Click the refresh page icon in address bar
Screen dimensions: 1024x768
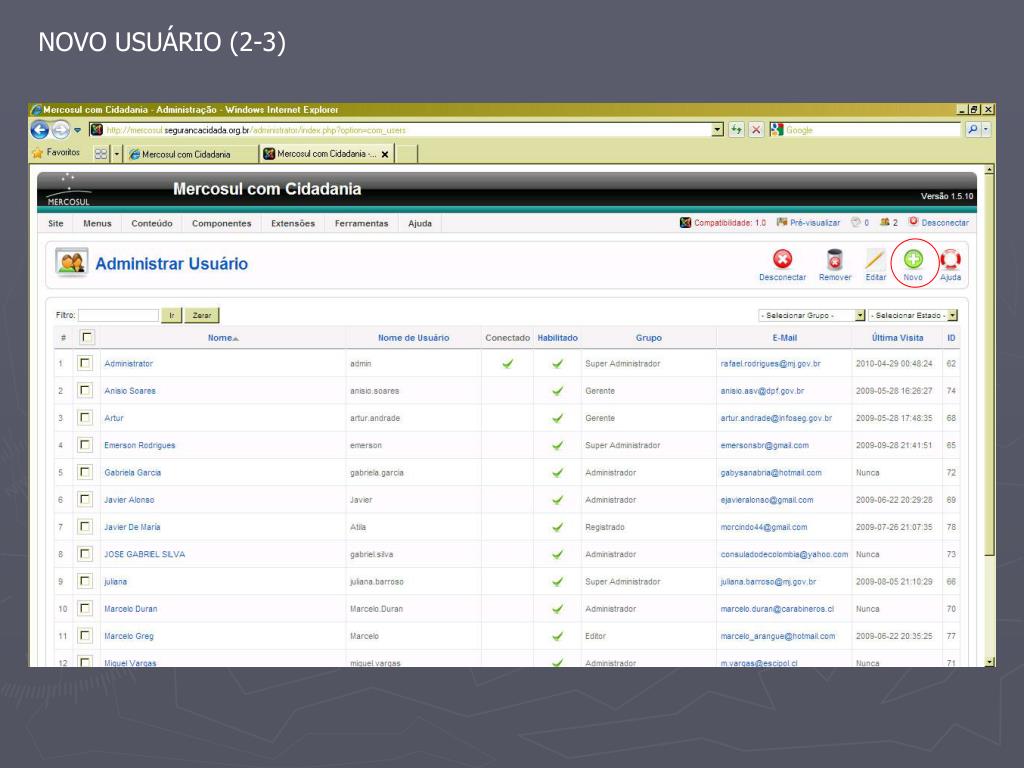(736, 129)
